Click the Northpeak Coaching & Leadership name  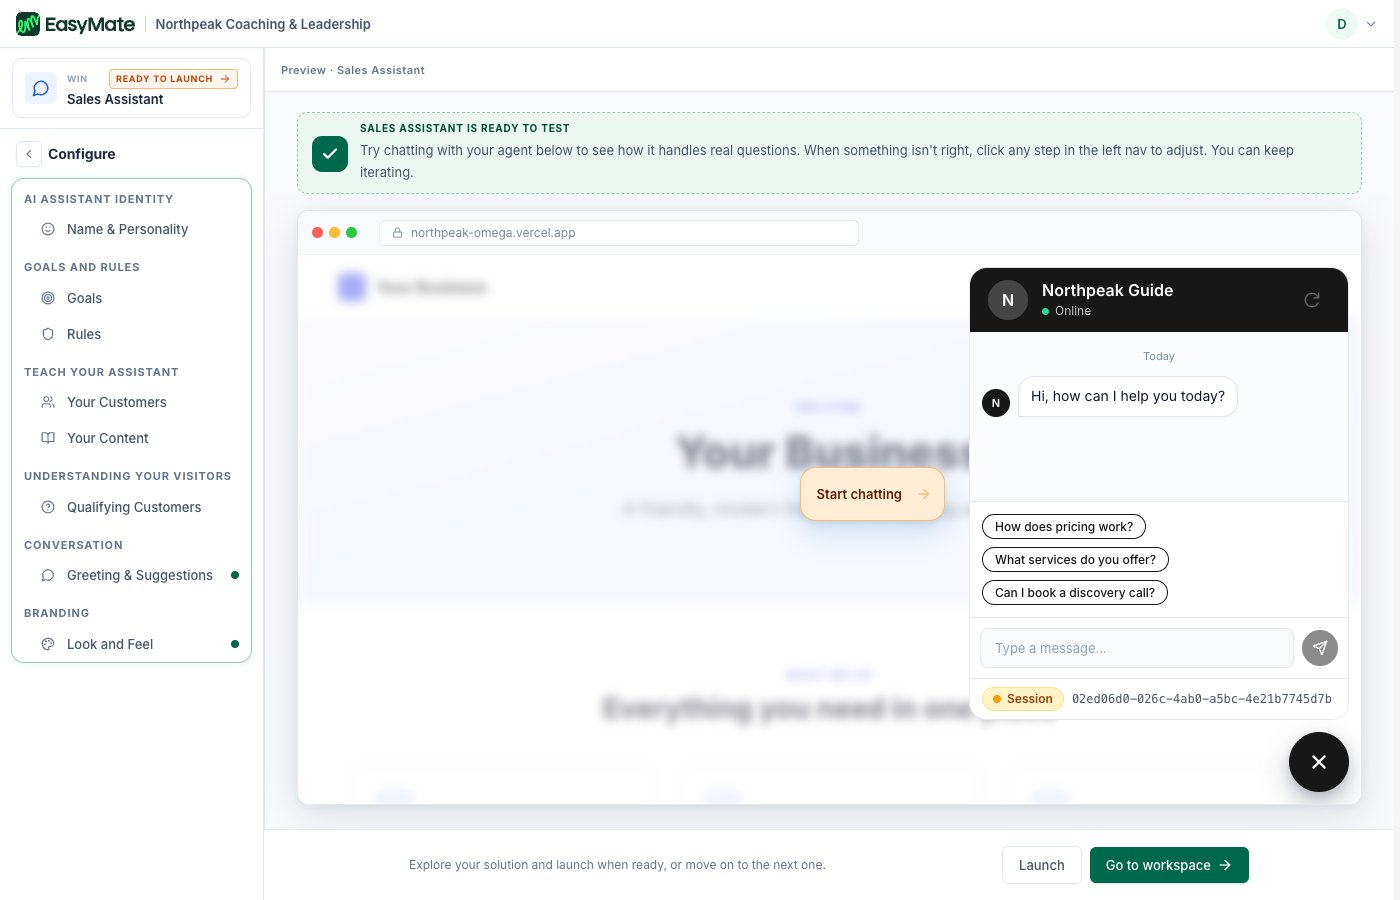263,24
